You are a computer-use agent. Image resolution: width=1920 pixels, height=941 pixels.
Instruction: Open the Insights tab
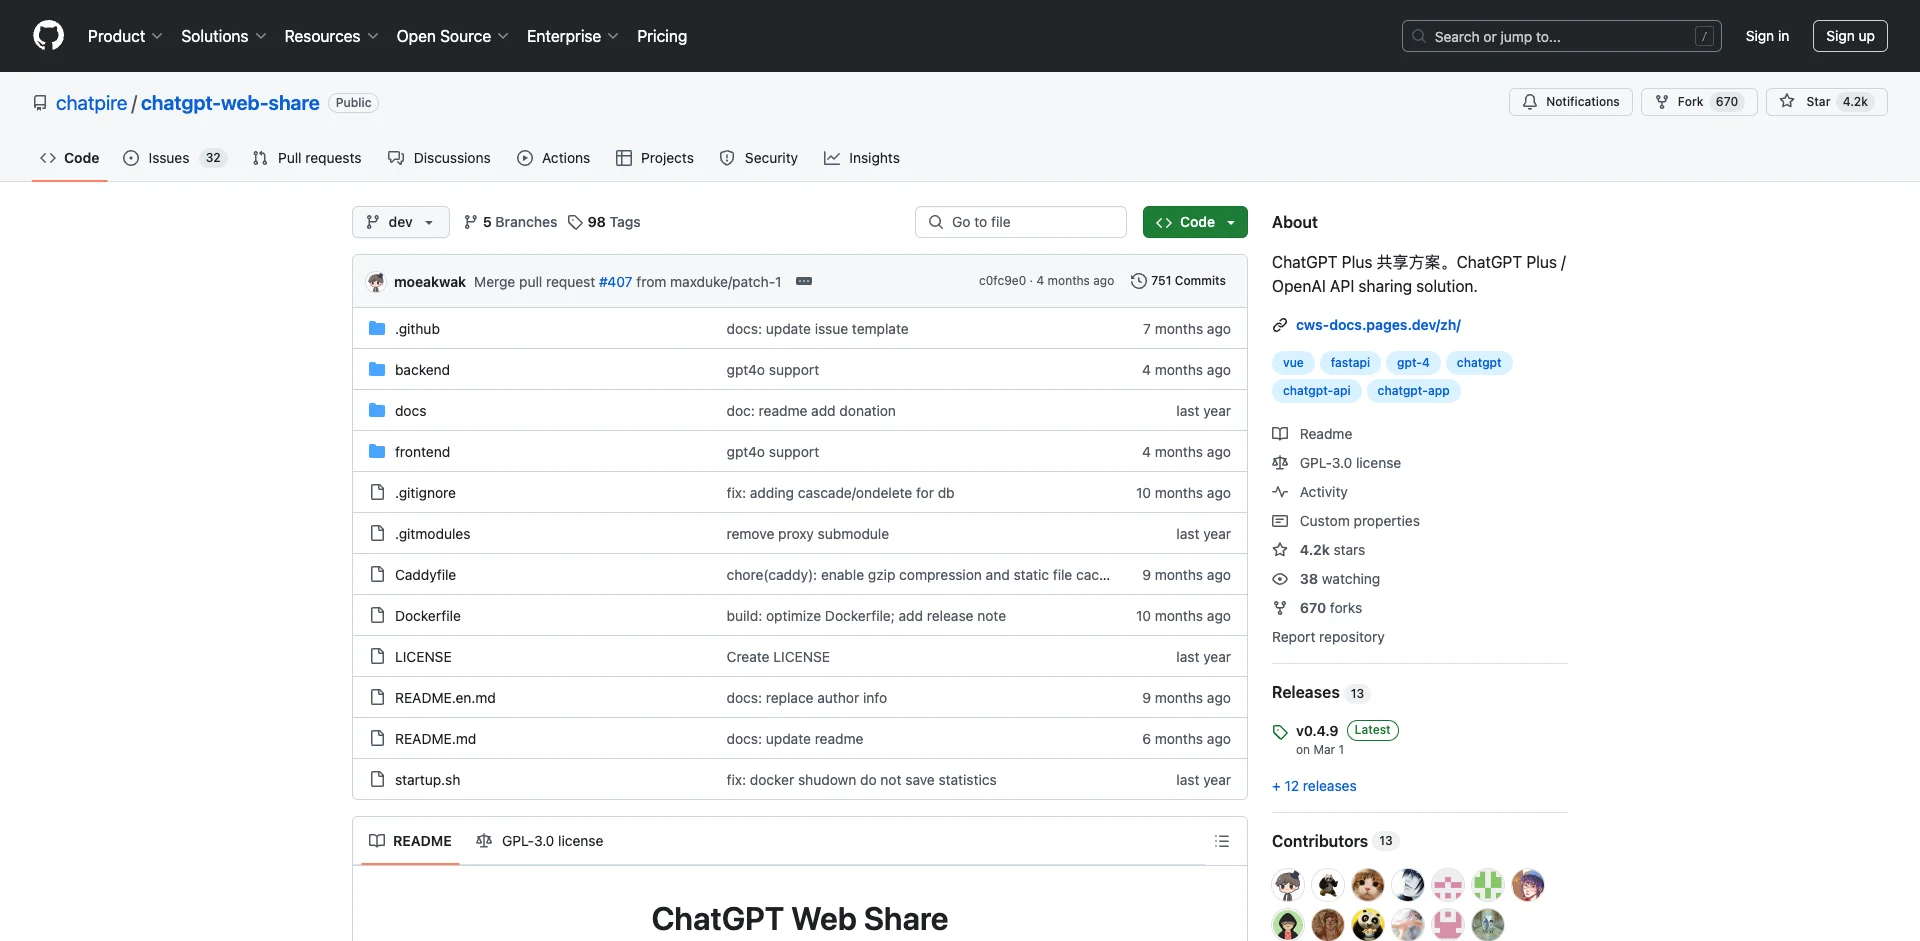(862, 158)
